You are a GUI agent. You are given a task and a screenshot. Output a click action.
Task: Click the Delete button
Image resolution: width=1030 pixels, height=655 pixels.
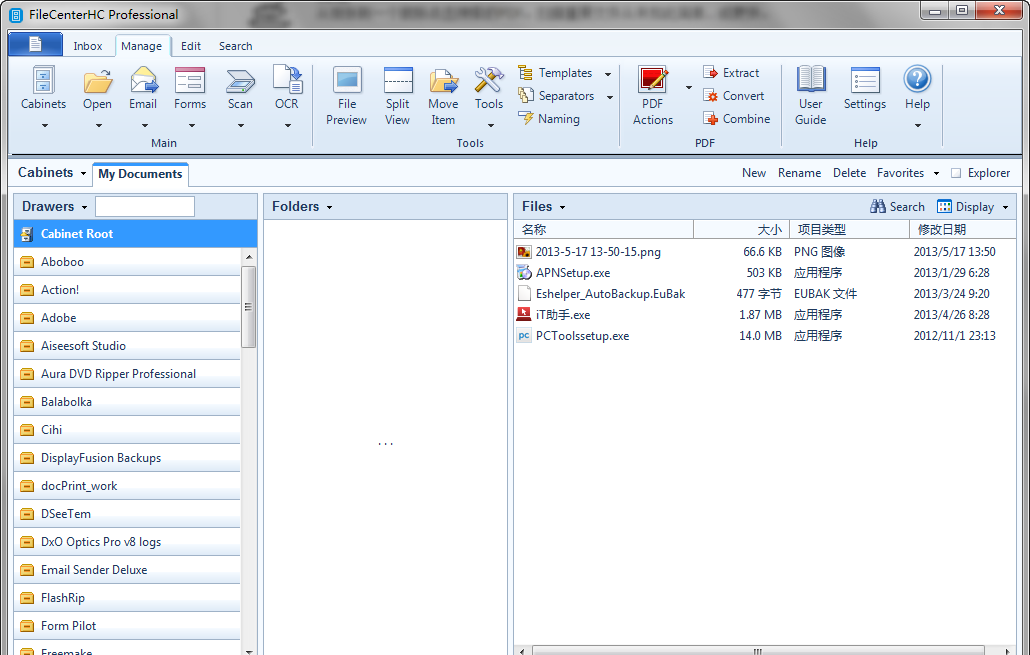coord(849,173)
